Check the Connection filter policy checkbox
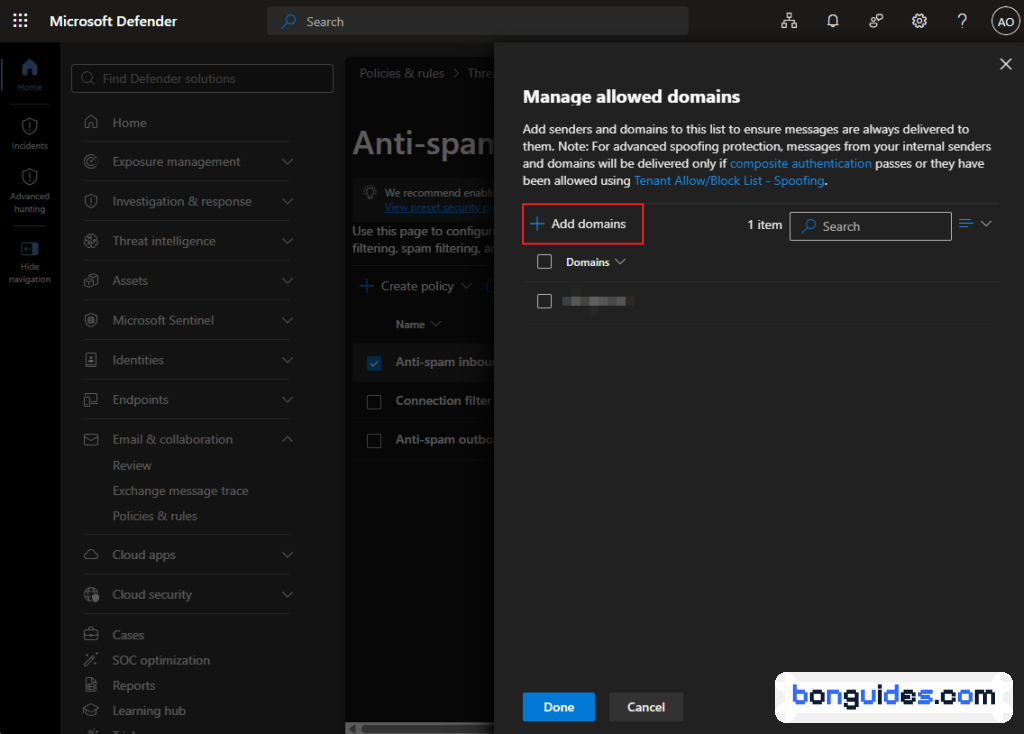1024x734 pixels. 374,402
